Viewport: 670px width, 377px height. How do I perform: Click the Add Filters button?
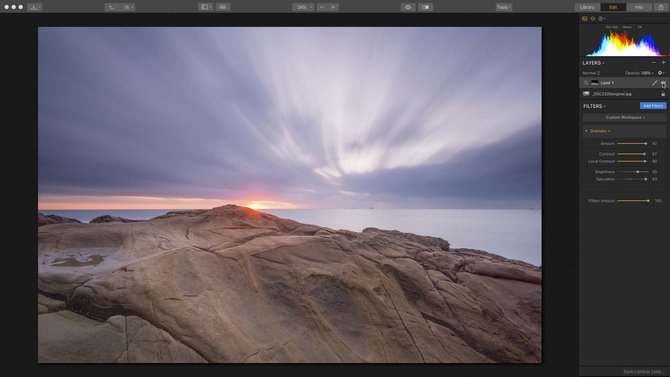tap(653, 106)
